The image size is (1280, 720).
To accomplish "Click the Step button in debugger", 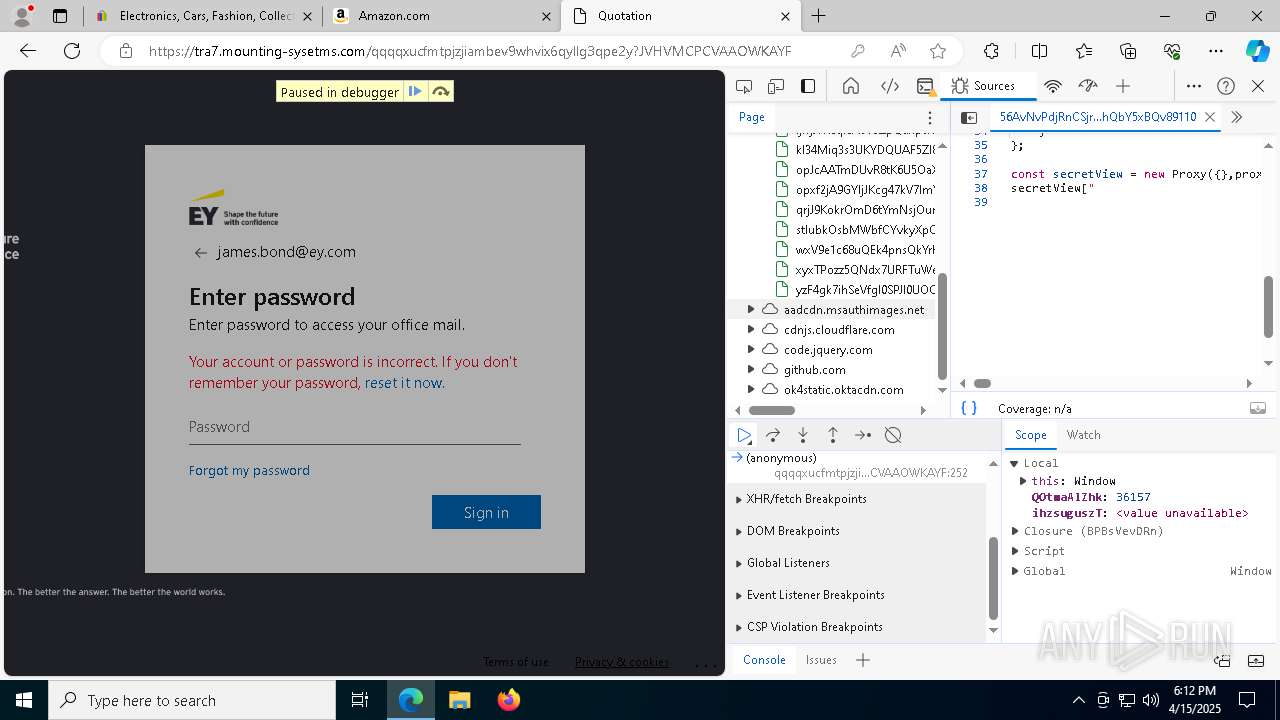I will [863, 435].
